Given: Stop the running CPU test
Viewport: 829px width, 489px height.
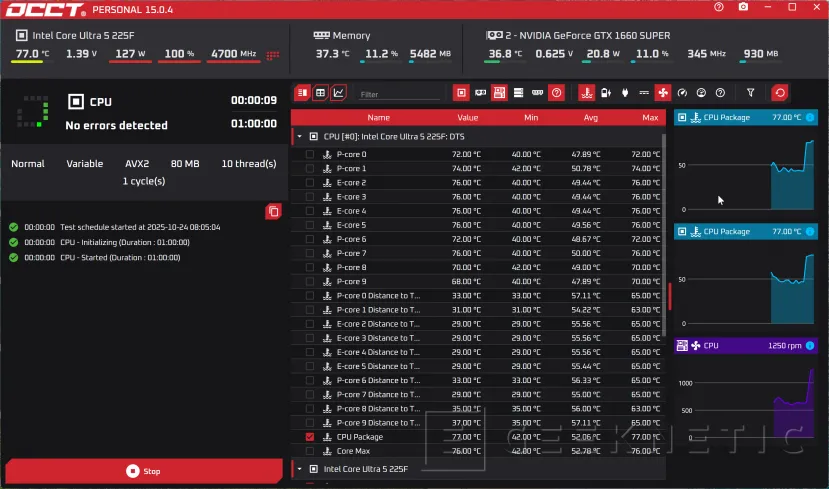Looking at the screenshot, I should pos(143,471).
